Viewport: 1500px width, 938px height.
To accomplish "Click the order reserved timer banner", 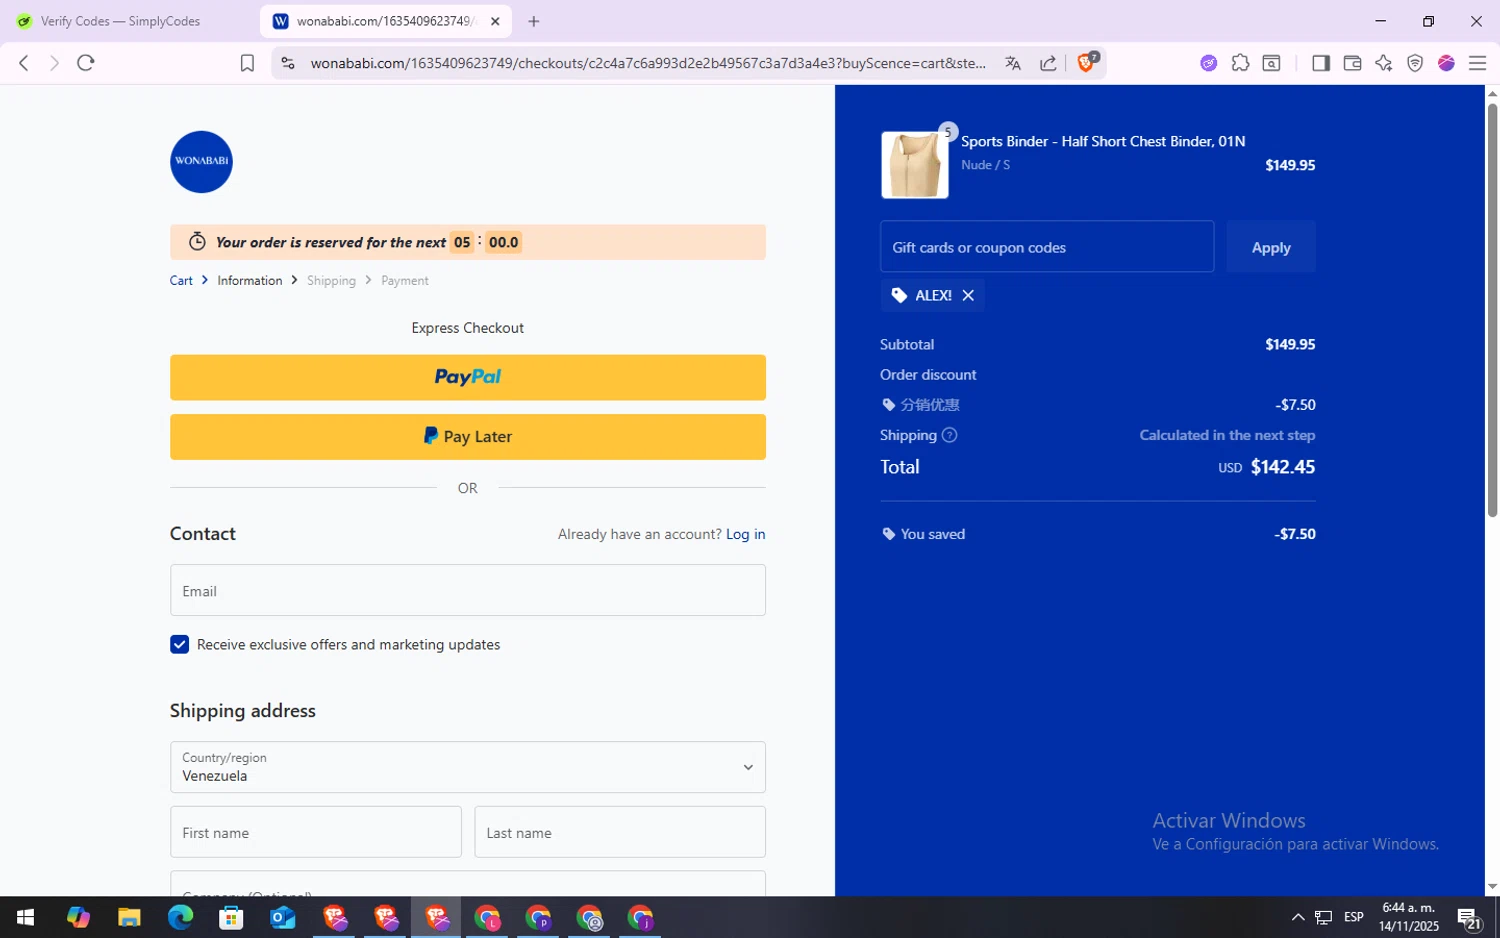I will [468, 242].
